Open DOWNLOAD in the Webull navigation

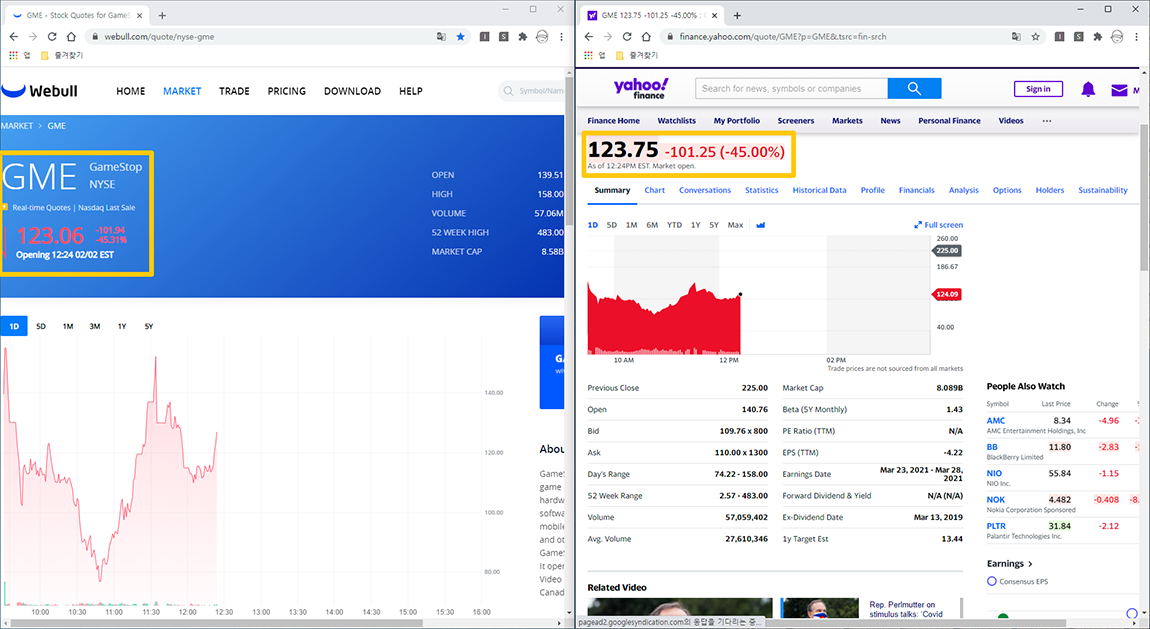coord(352,91)
